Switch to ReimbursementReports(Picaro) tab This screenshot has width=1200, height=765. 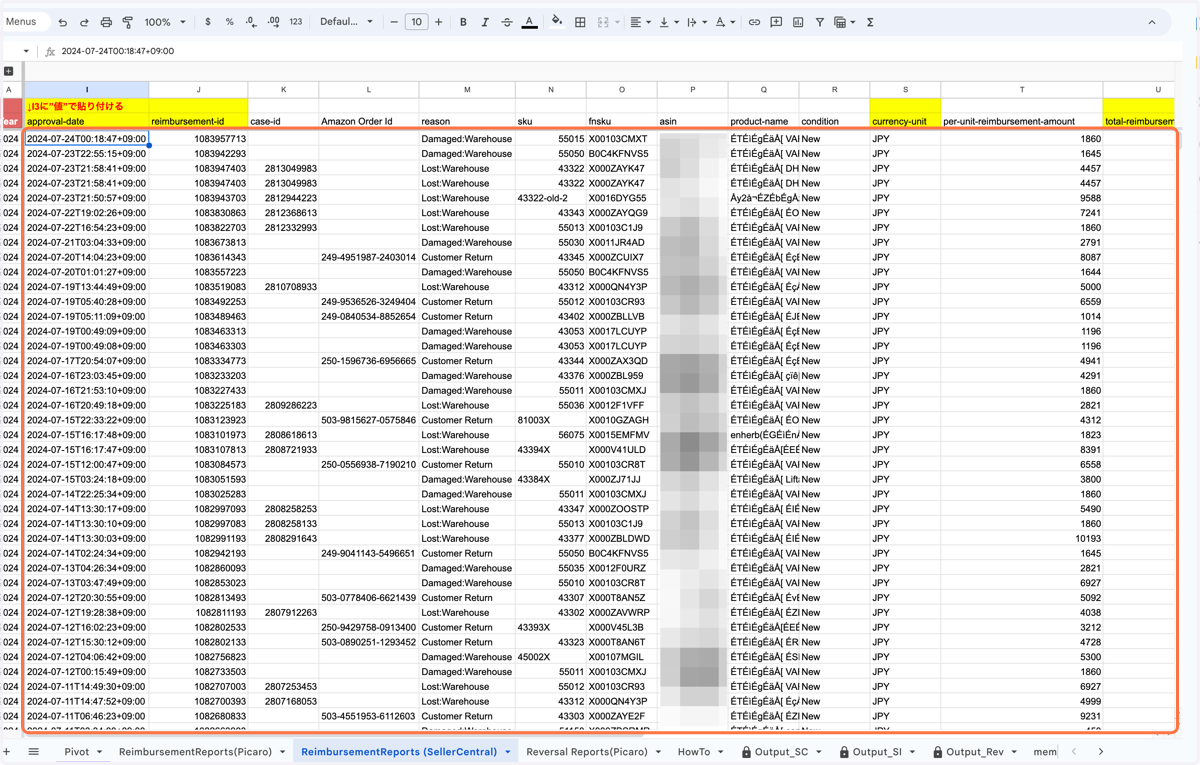click(196, 751)
